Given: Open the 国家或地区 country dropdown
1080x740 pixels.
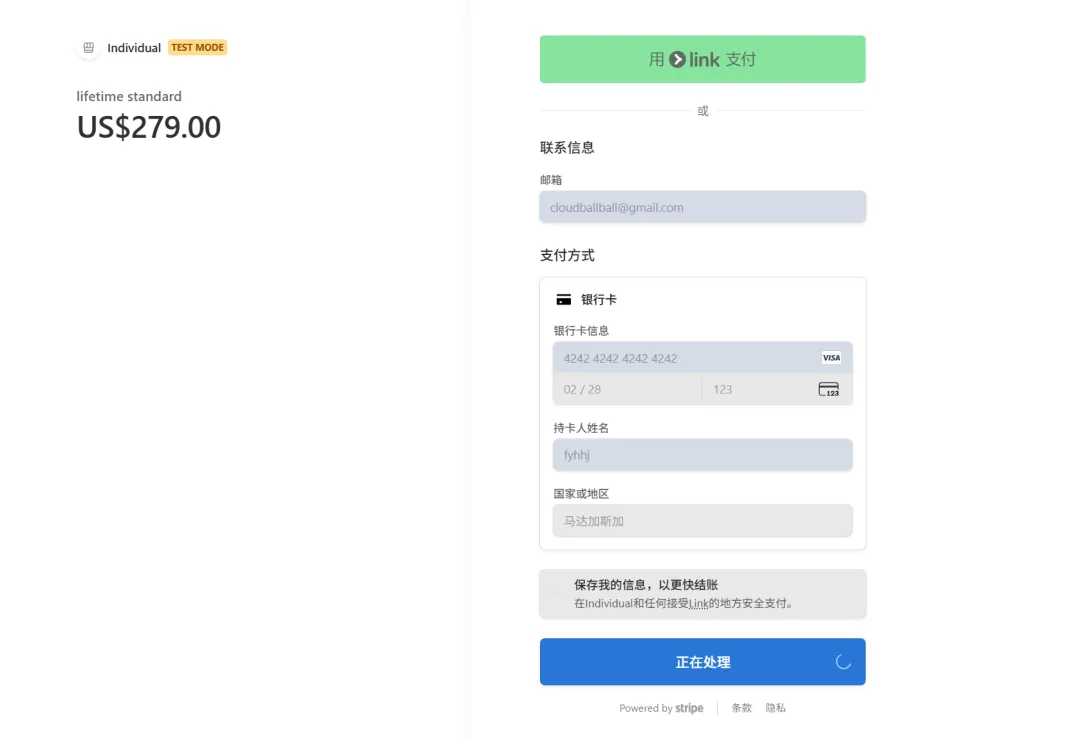Looking at the screenshot, I should coord(702,521).
